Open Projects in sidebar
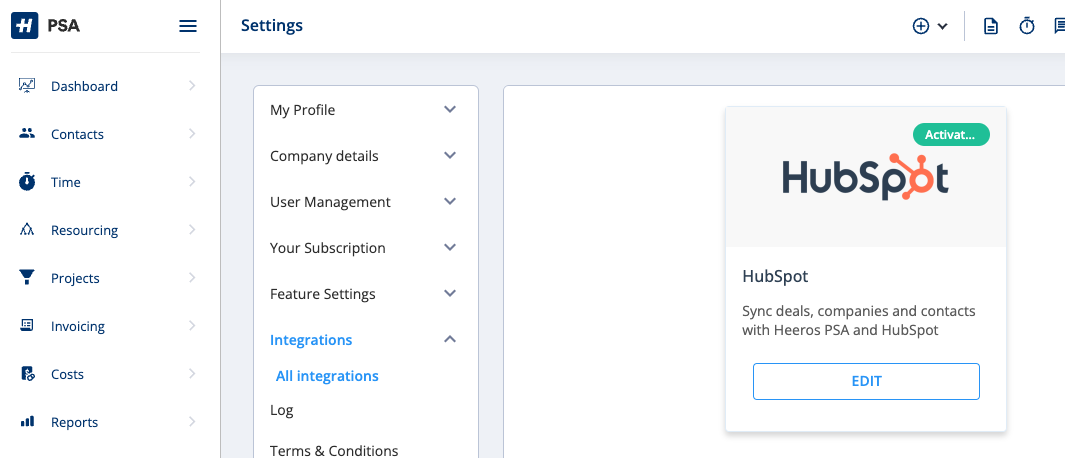This screenshot has width=1065, height=458. point(75,279)
